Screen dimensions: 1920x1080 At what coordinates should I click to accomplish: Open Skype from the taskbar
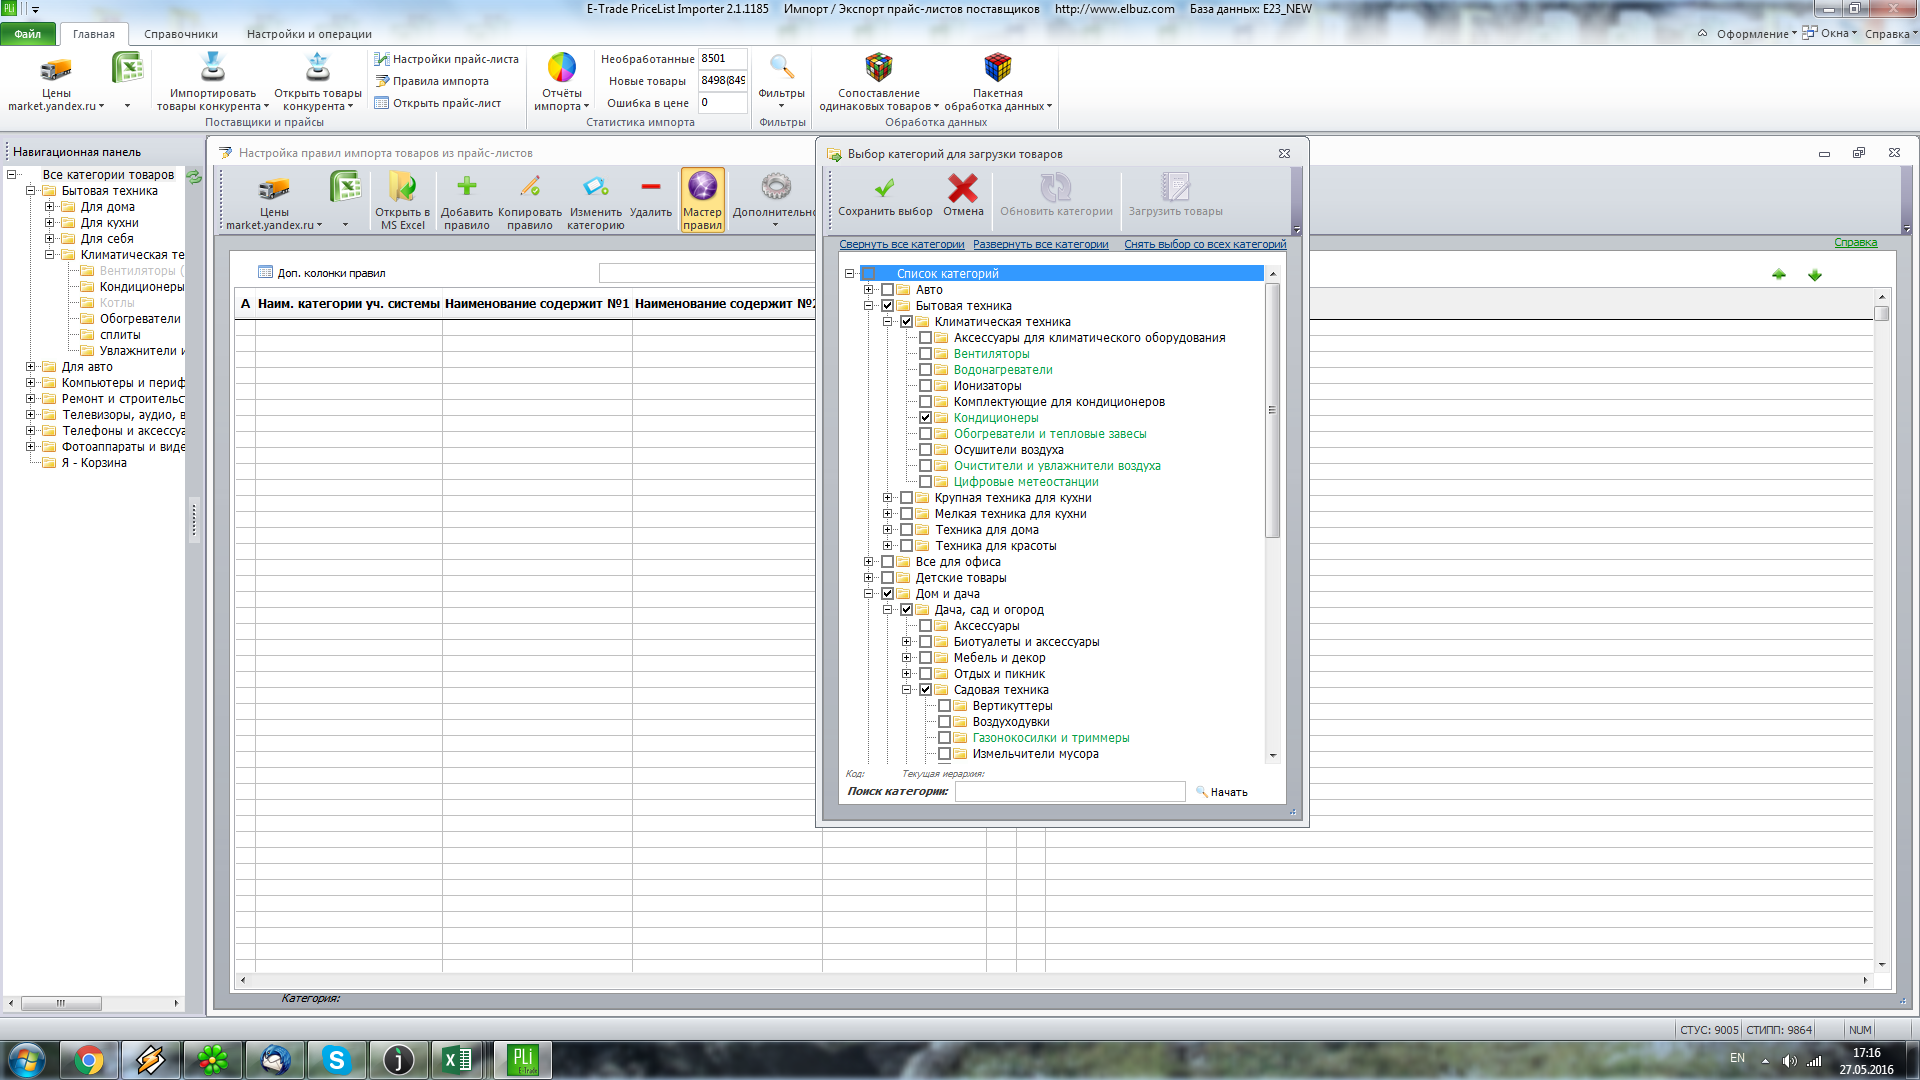tap(336, 1060)
